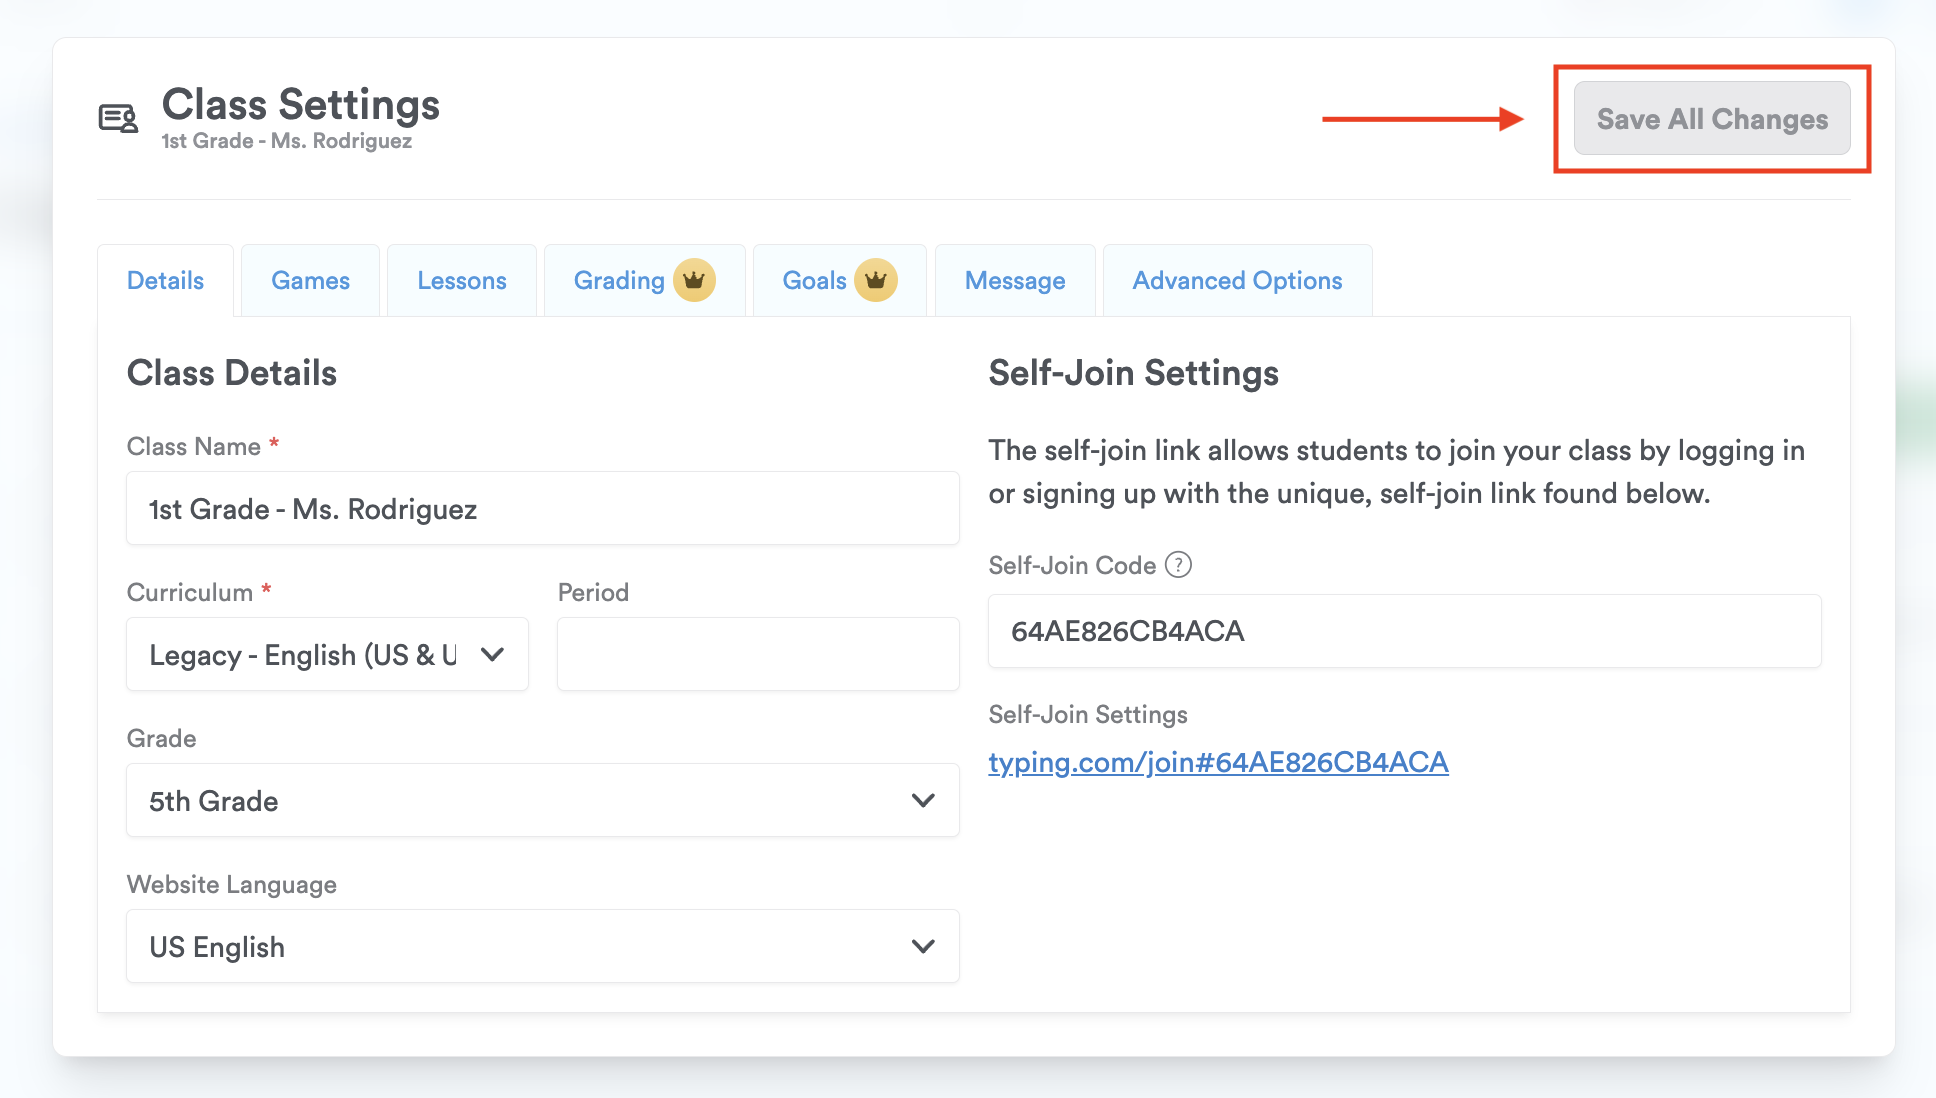Click the Self-Join Code help icon
The height and width of the screenshot is (1098, 1936).
[x=1179, y=565]
